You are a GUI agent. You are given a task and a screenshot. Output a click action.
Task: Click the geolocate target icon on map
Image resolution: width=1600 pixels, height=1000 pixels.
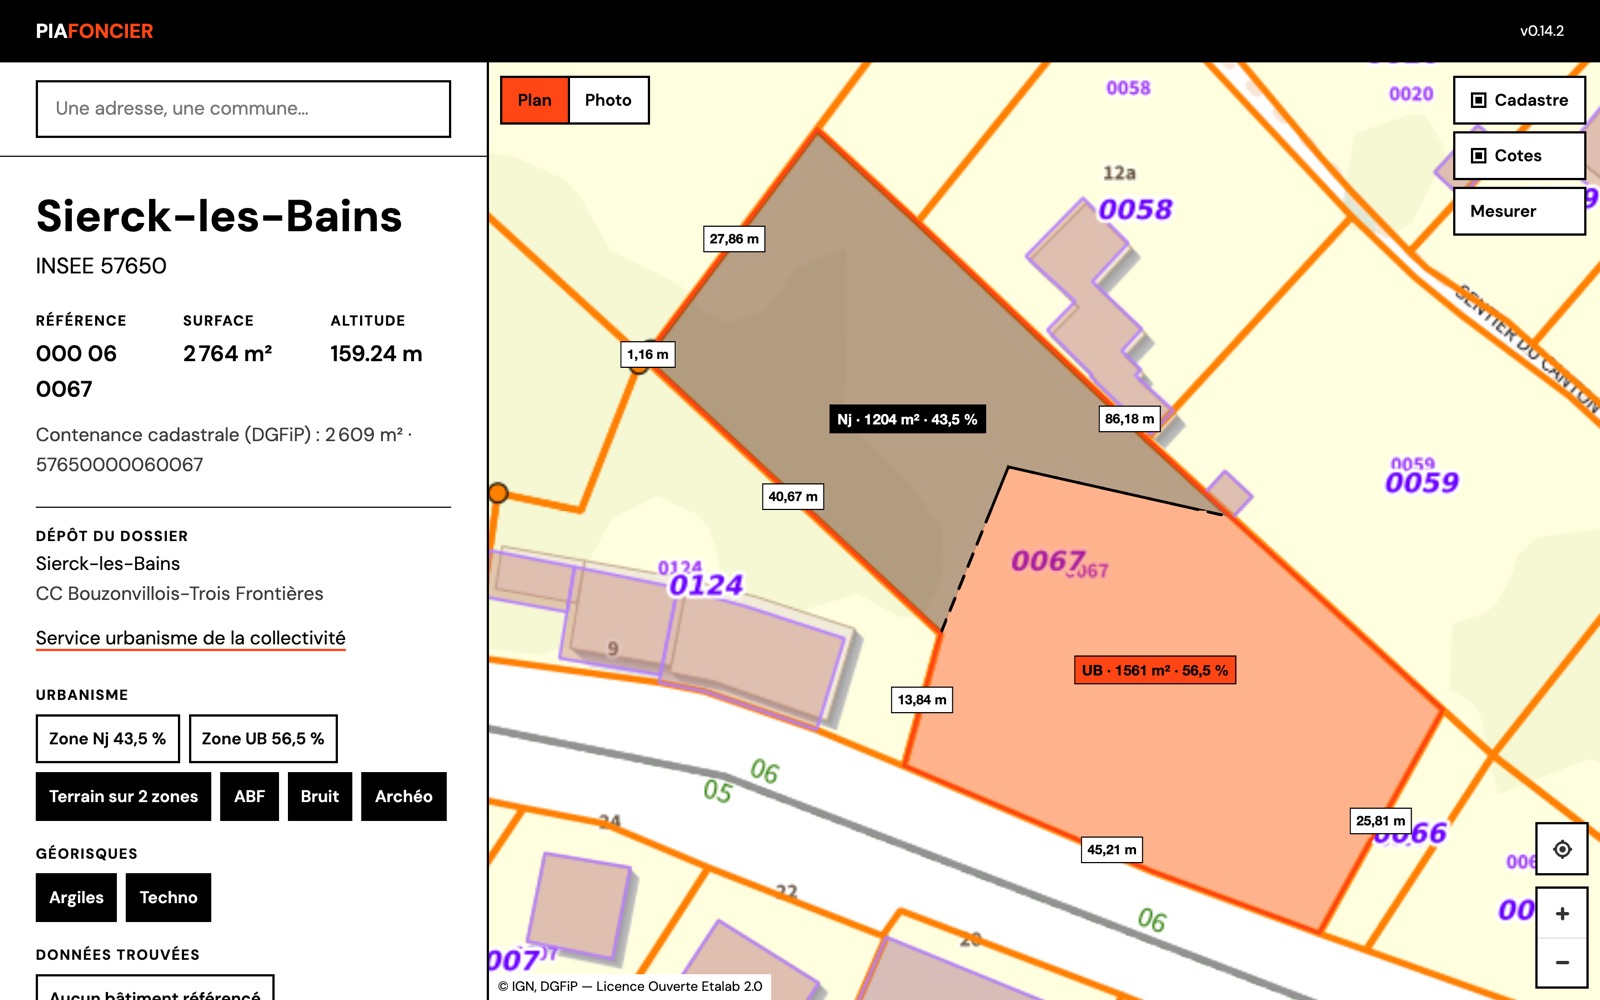1562,849
